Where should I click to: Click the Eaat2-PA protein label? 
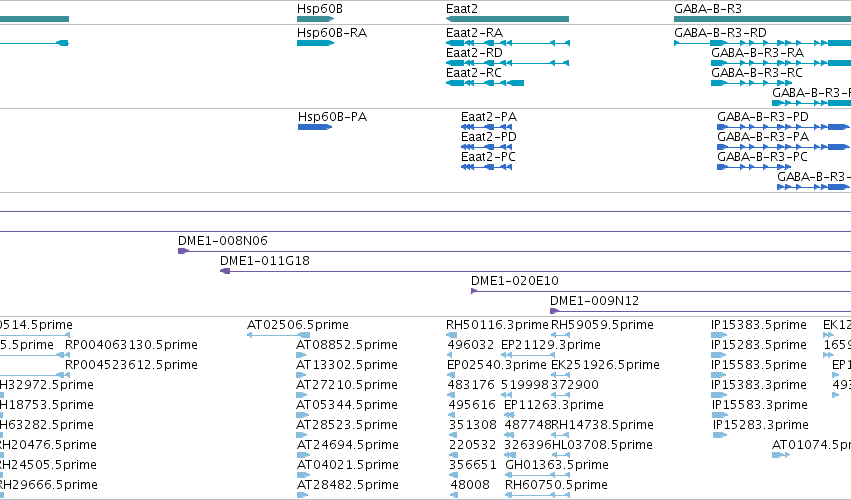[x=489, y=117]
